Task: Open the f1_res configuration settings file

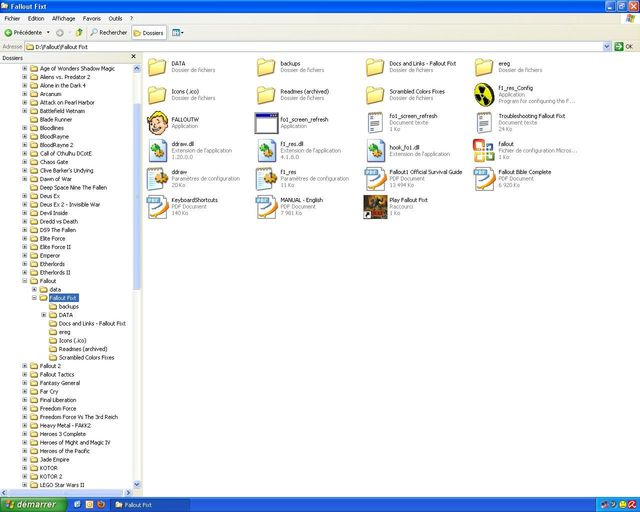Action: 267,179
